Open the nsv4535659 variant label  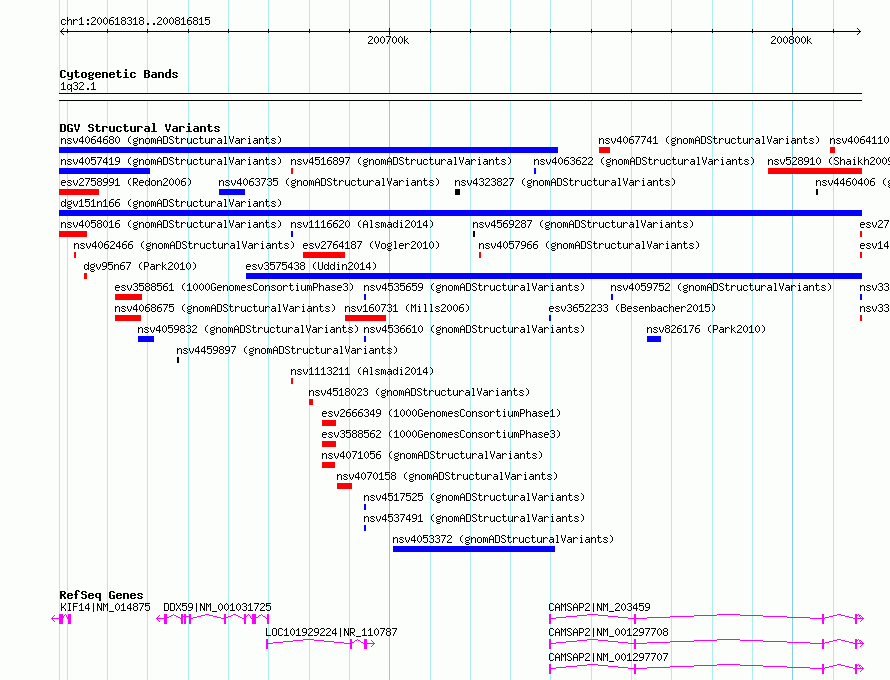point(474,287)
